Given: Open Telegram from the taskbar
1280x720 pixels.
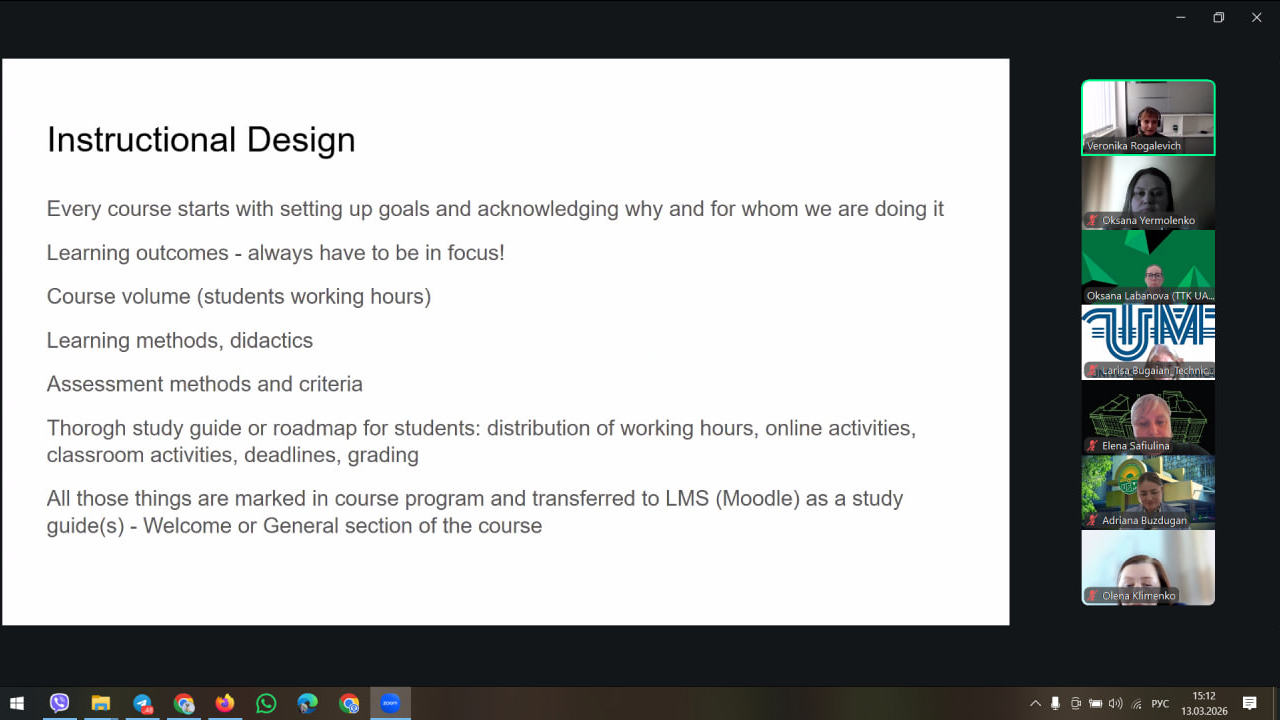Looking at the screenshot, I should tap(142, 703).
